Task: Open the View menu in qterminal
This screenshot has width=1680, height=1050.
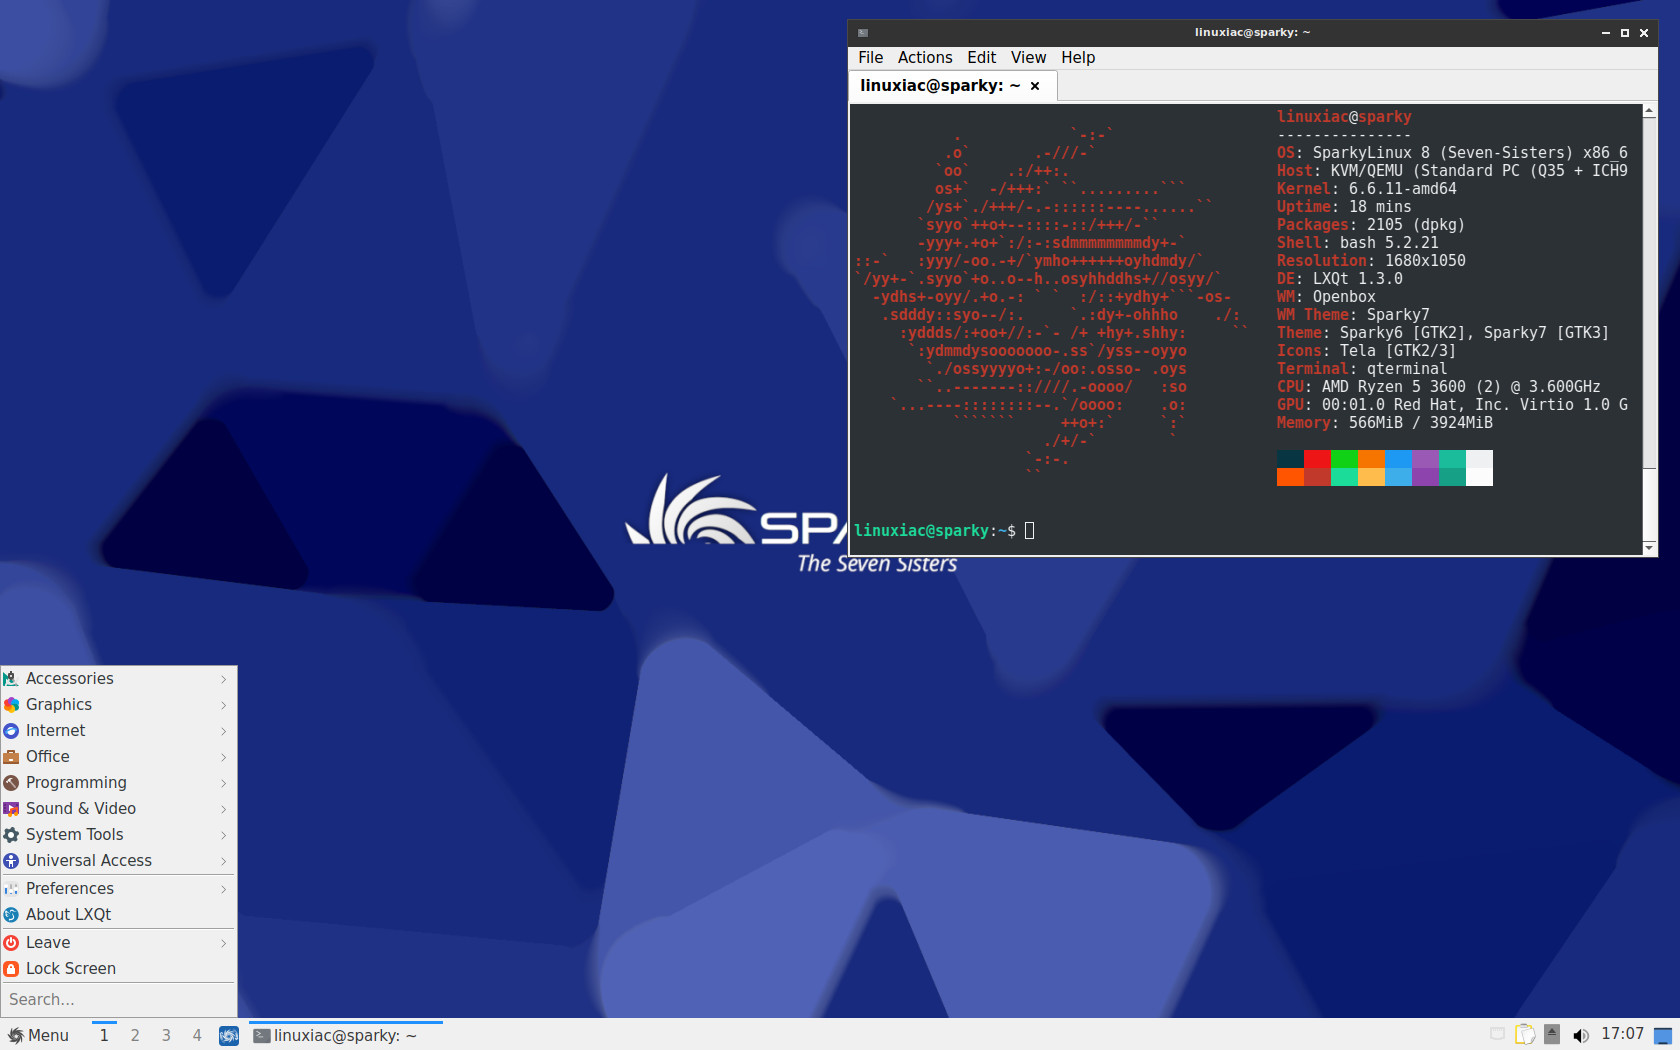Action: pyautogui.click(x=1028, y=58)
